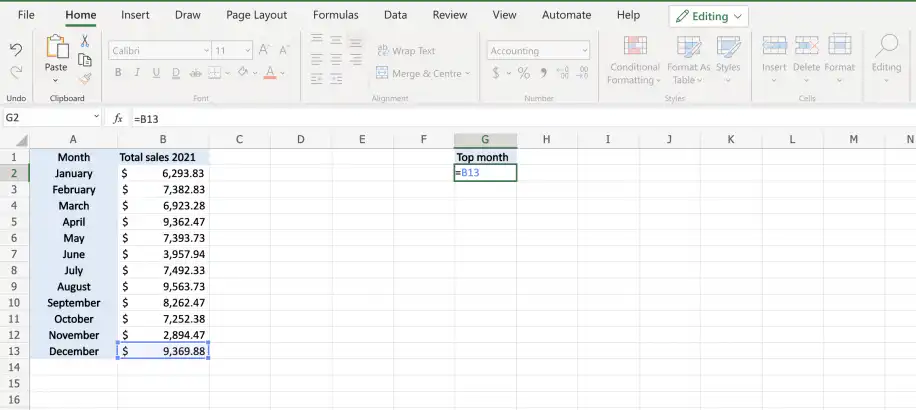Centre text horizontally
Image resolution: width=916 pixels, height=410 pixels.
336,58
